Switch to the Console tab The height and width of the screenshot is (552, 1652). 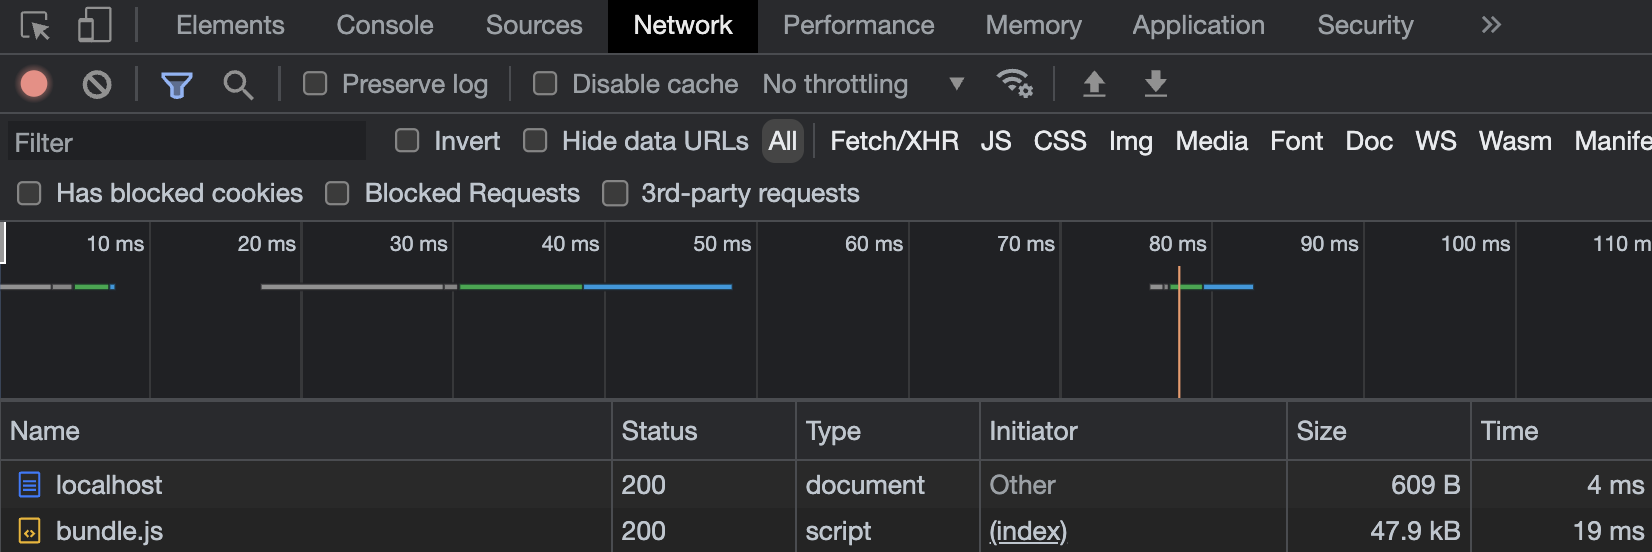point(385,25)
